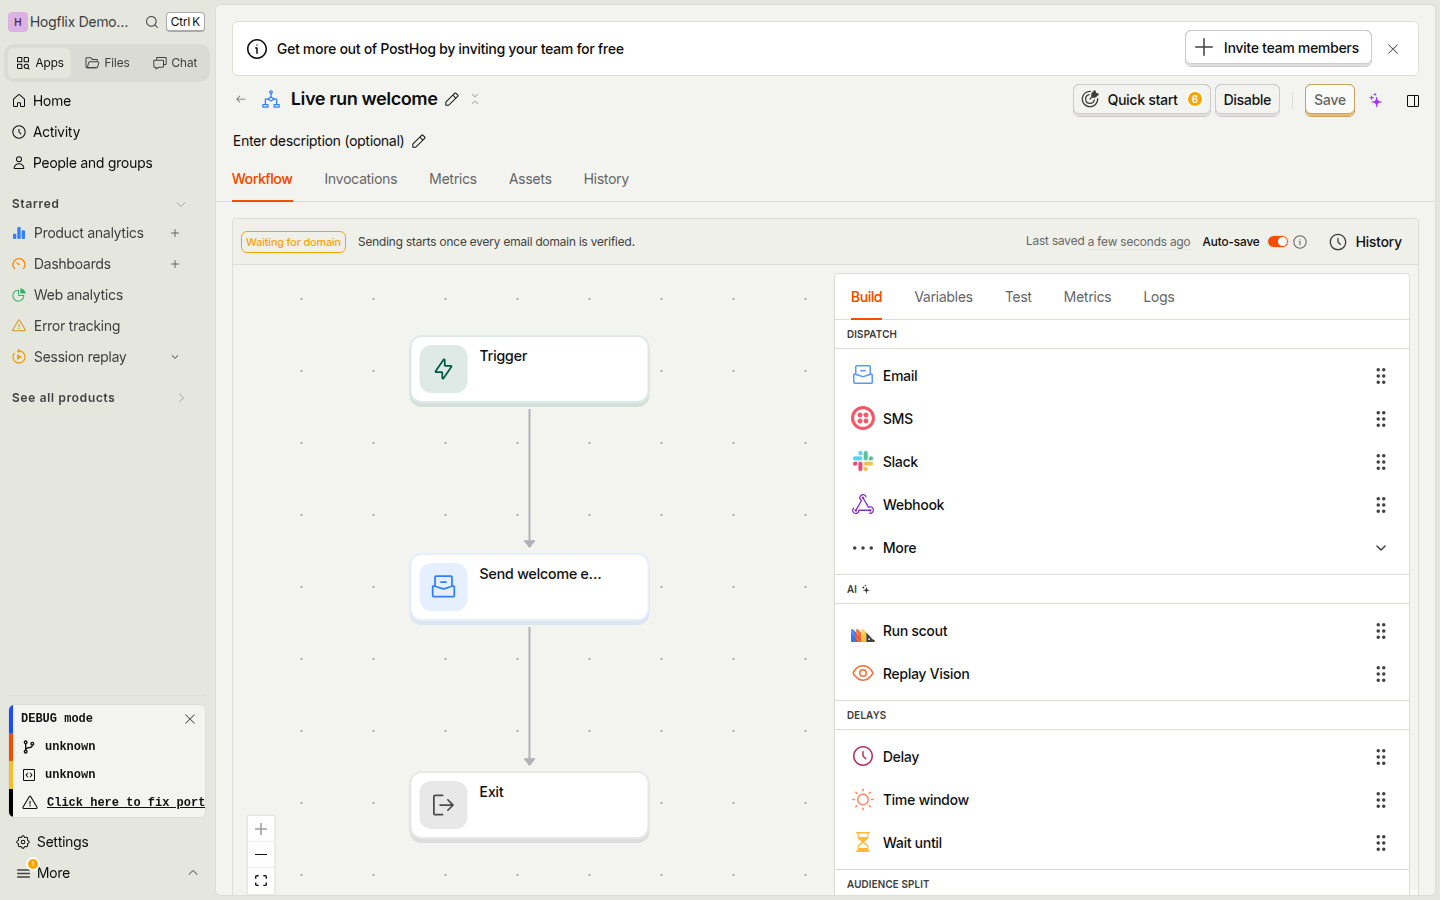Screen dimensions: 1440x900
Task: Click the Webhook dispatch icon
Action: coord(863,505)
